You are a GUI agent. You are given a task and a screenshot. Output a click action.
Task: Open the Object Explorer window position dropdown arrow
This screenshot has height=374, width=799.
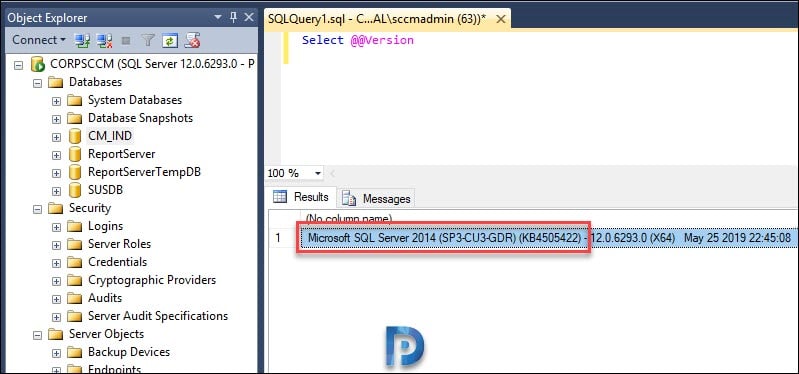218,18
